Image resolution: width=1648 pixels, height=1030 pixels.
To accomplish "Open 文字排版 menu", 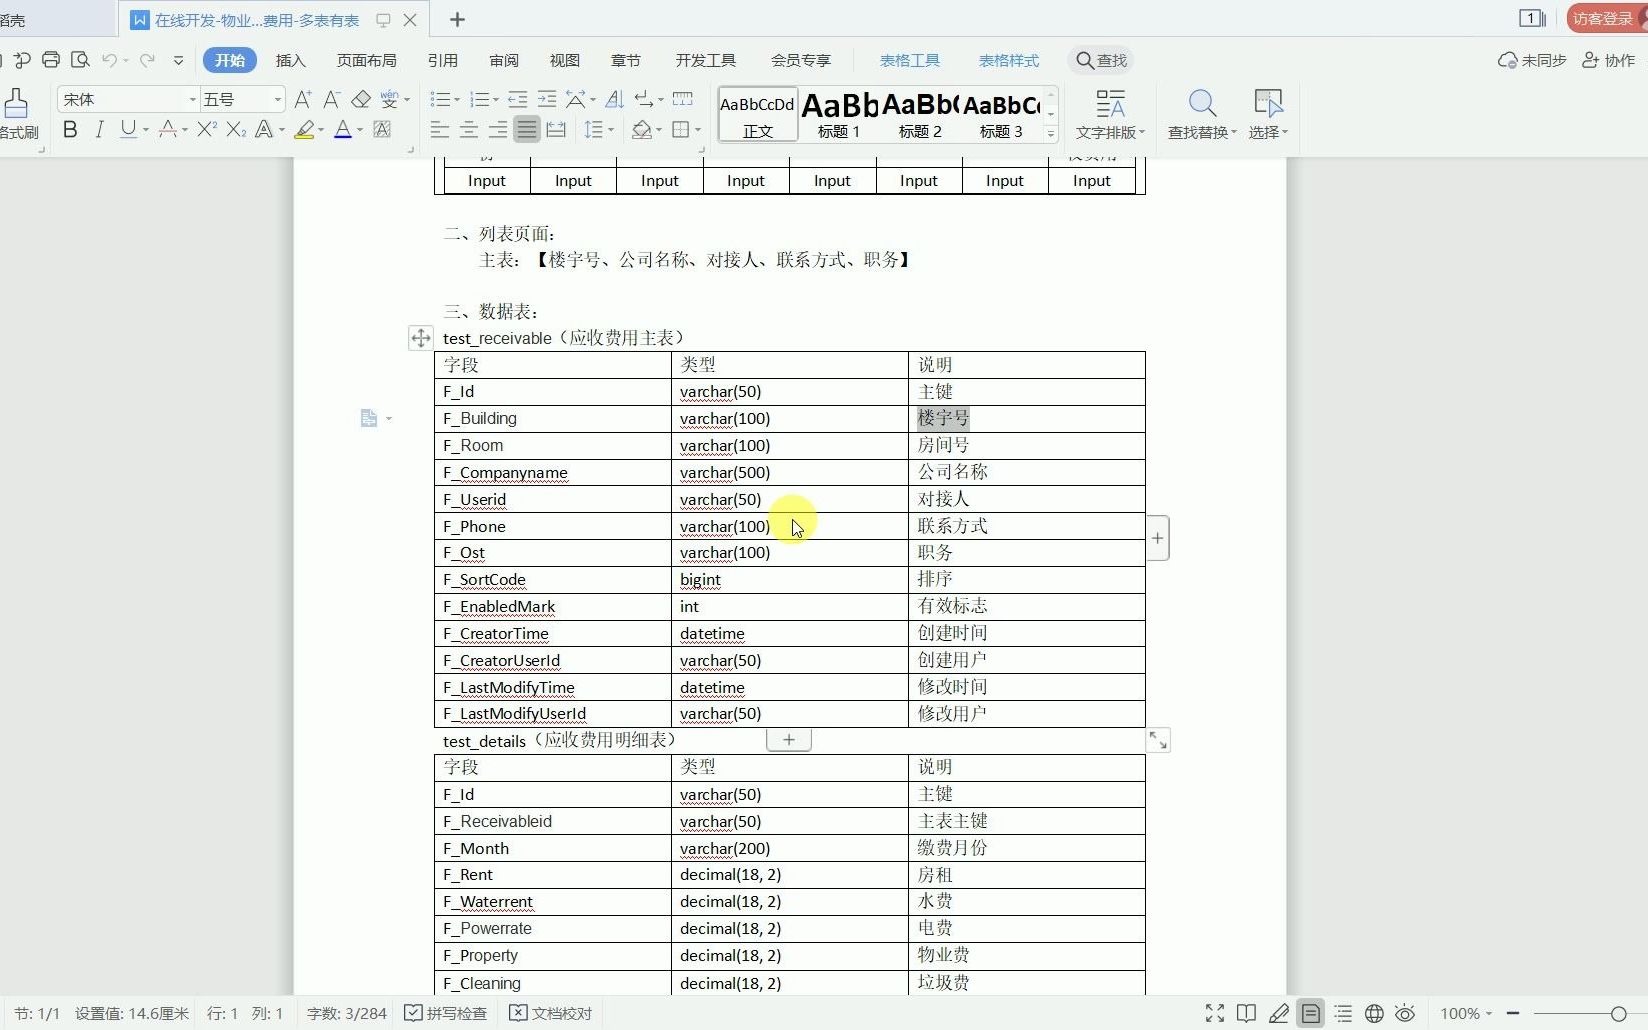I will coord(1110,115).
